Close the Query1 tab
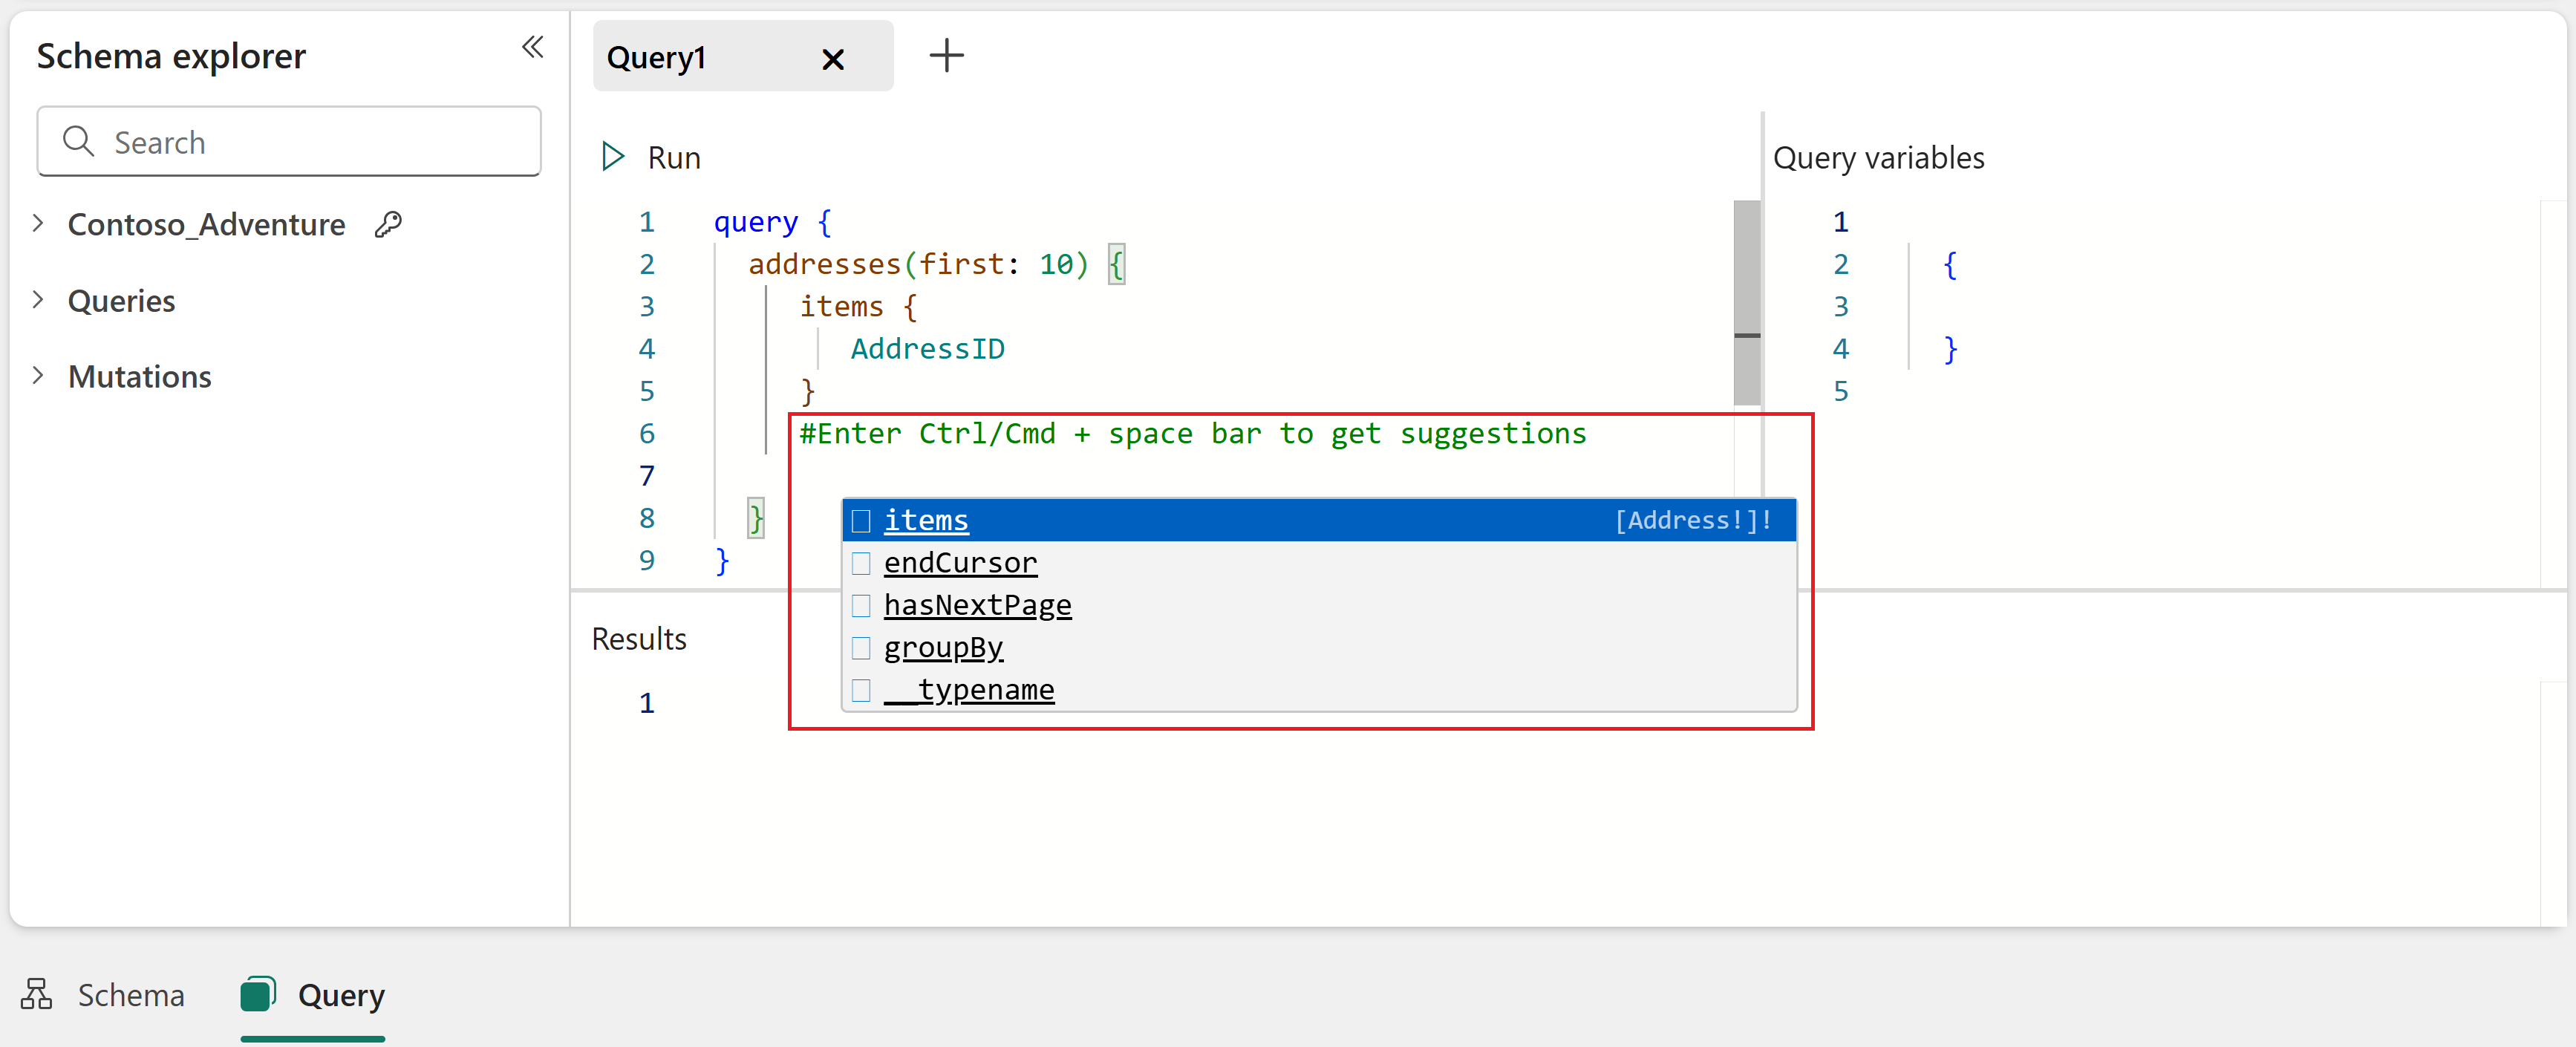2576x1047 pixels. pos(832,59)
